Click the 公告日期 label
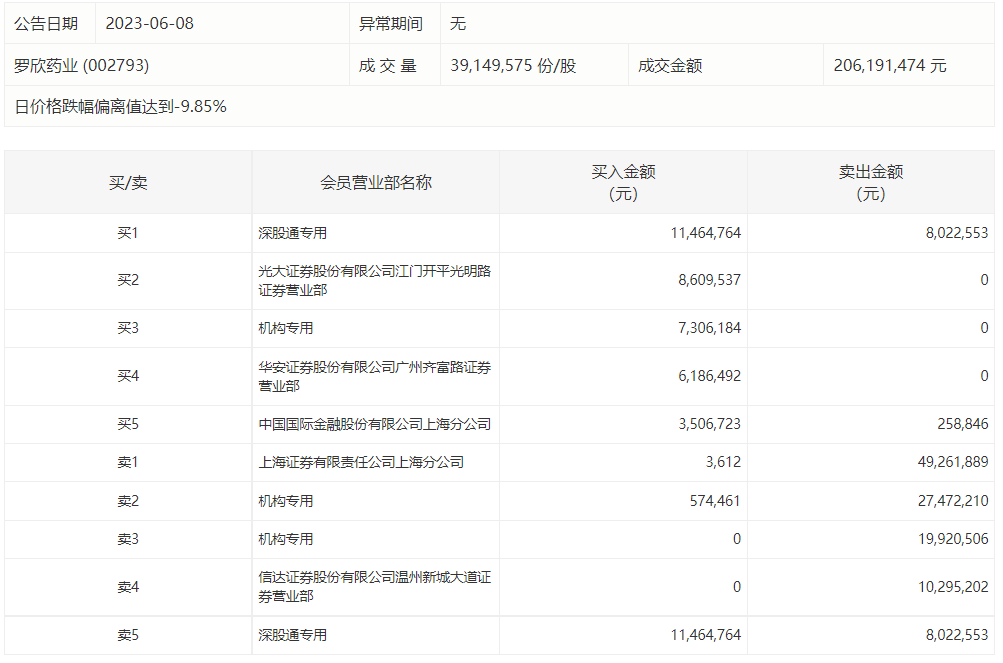The image size is (1003, 663). click(x=46, y=24)
